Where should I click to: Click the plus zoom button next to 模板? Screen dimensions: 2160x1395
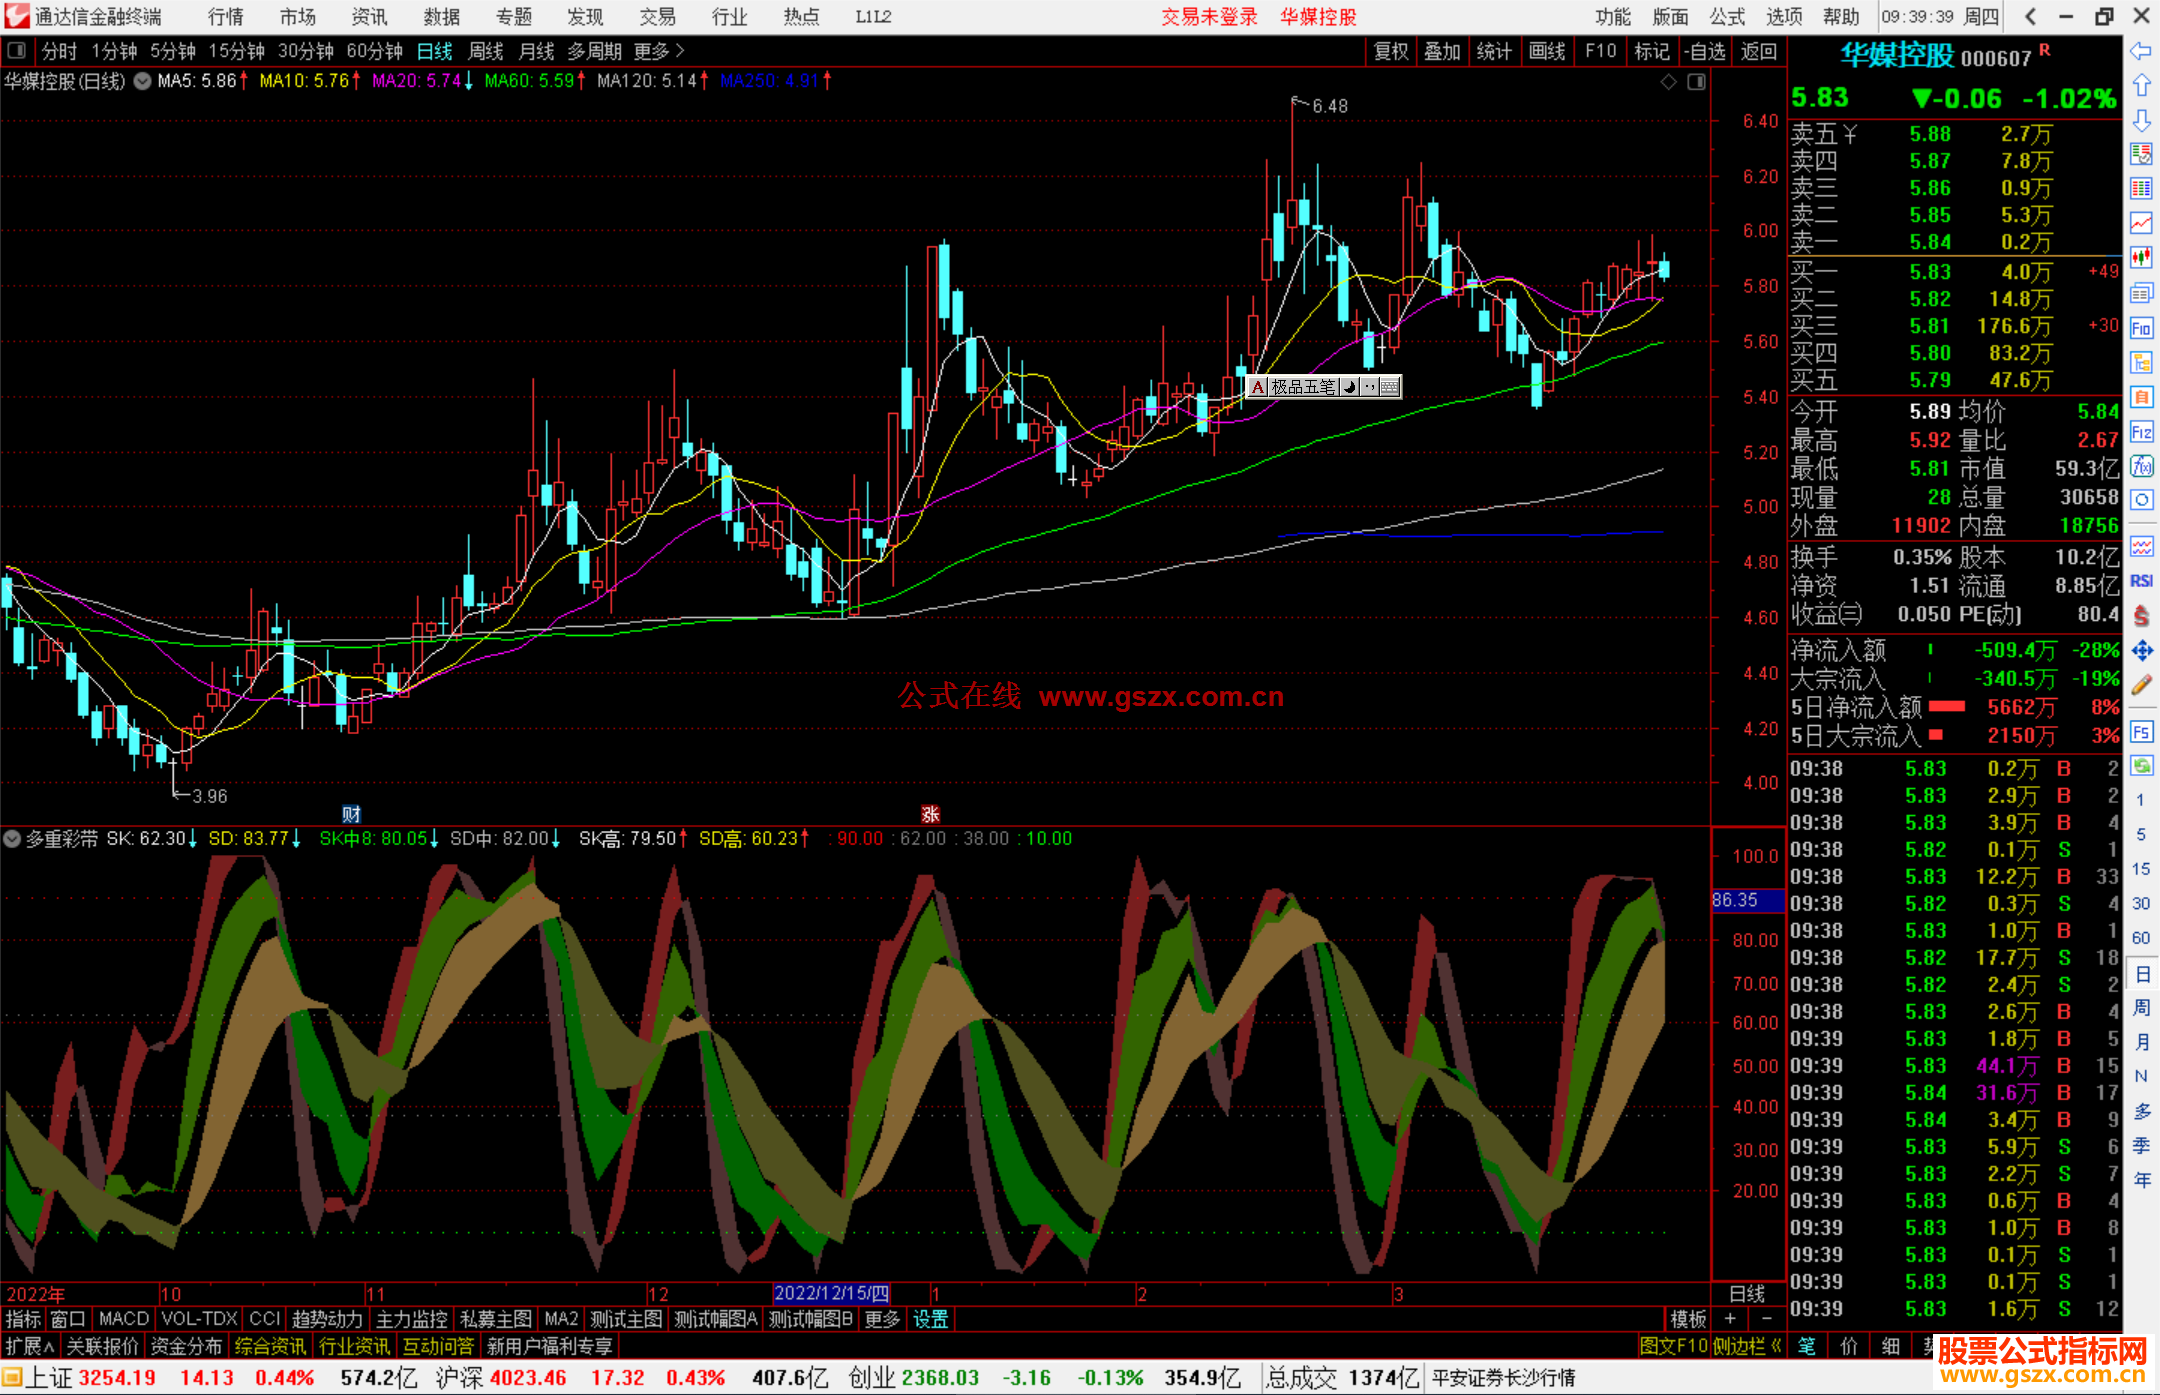[x=1730, y=1319]
